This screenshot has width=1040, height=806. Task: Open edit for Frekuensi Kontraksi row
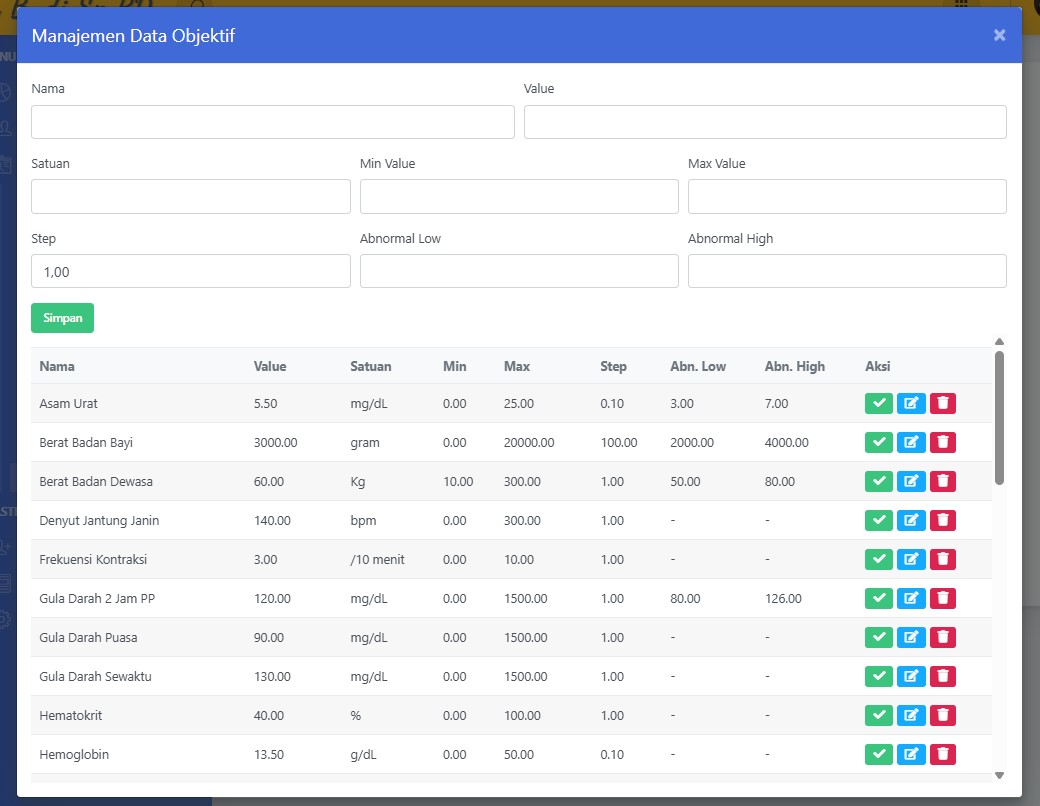[911, 559]
